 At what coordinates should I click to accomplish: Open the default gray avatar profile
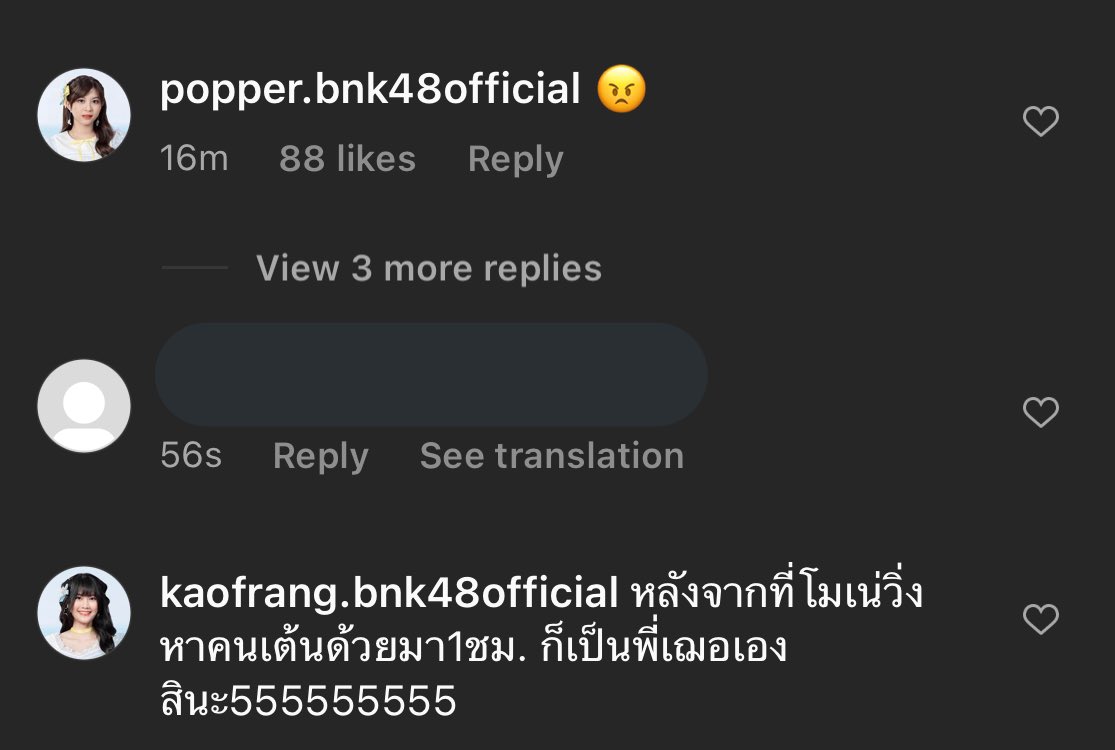click(x=84, y=405)
